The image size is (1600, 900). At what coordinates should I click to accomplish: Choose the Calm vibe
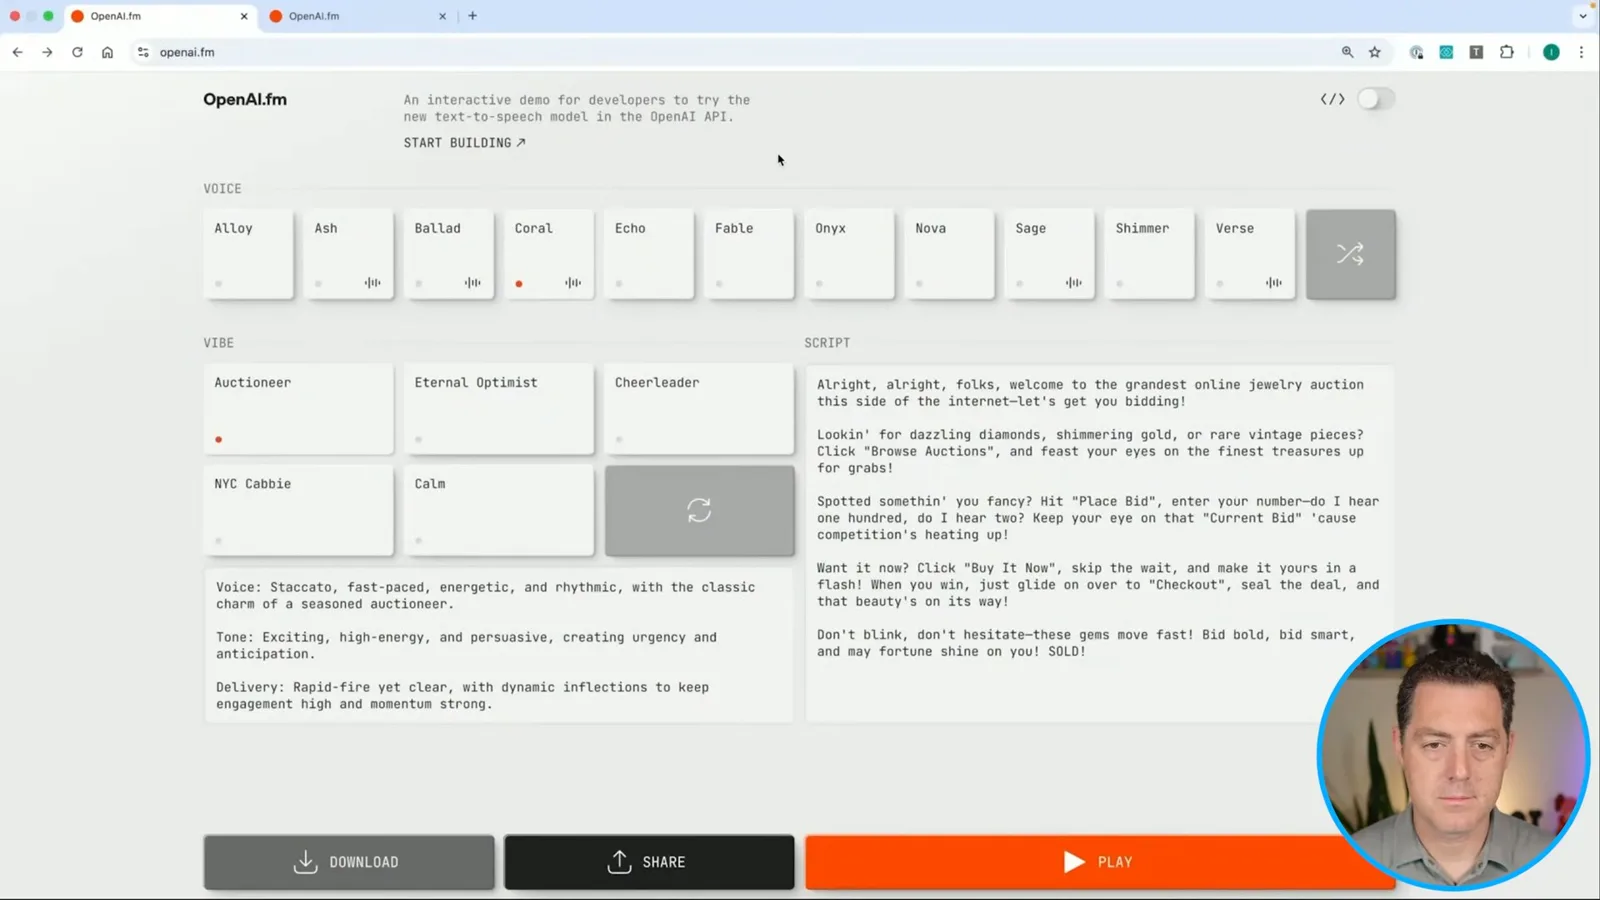tap(498, 510)
